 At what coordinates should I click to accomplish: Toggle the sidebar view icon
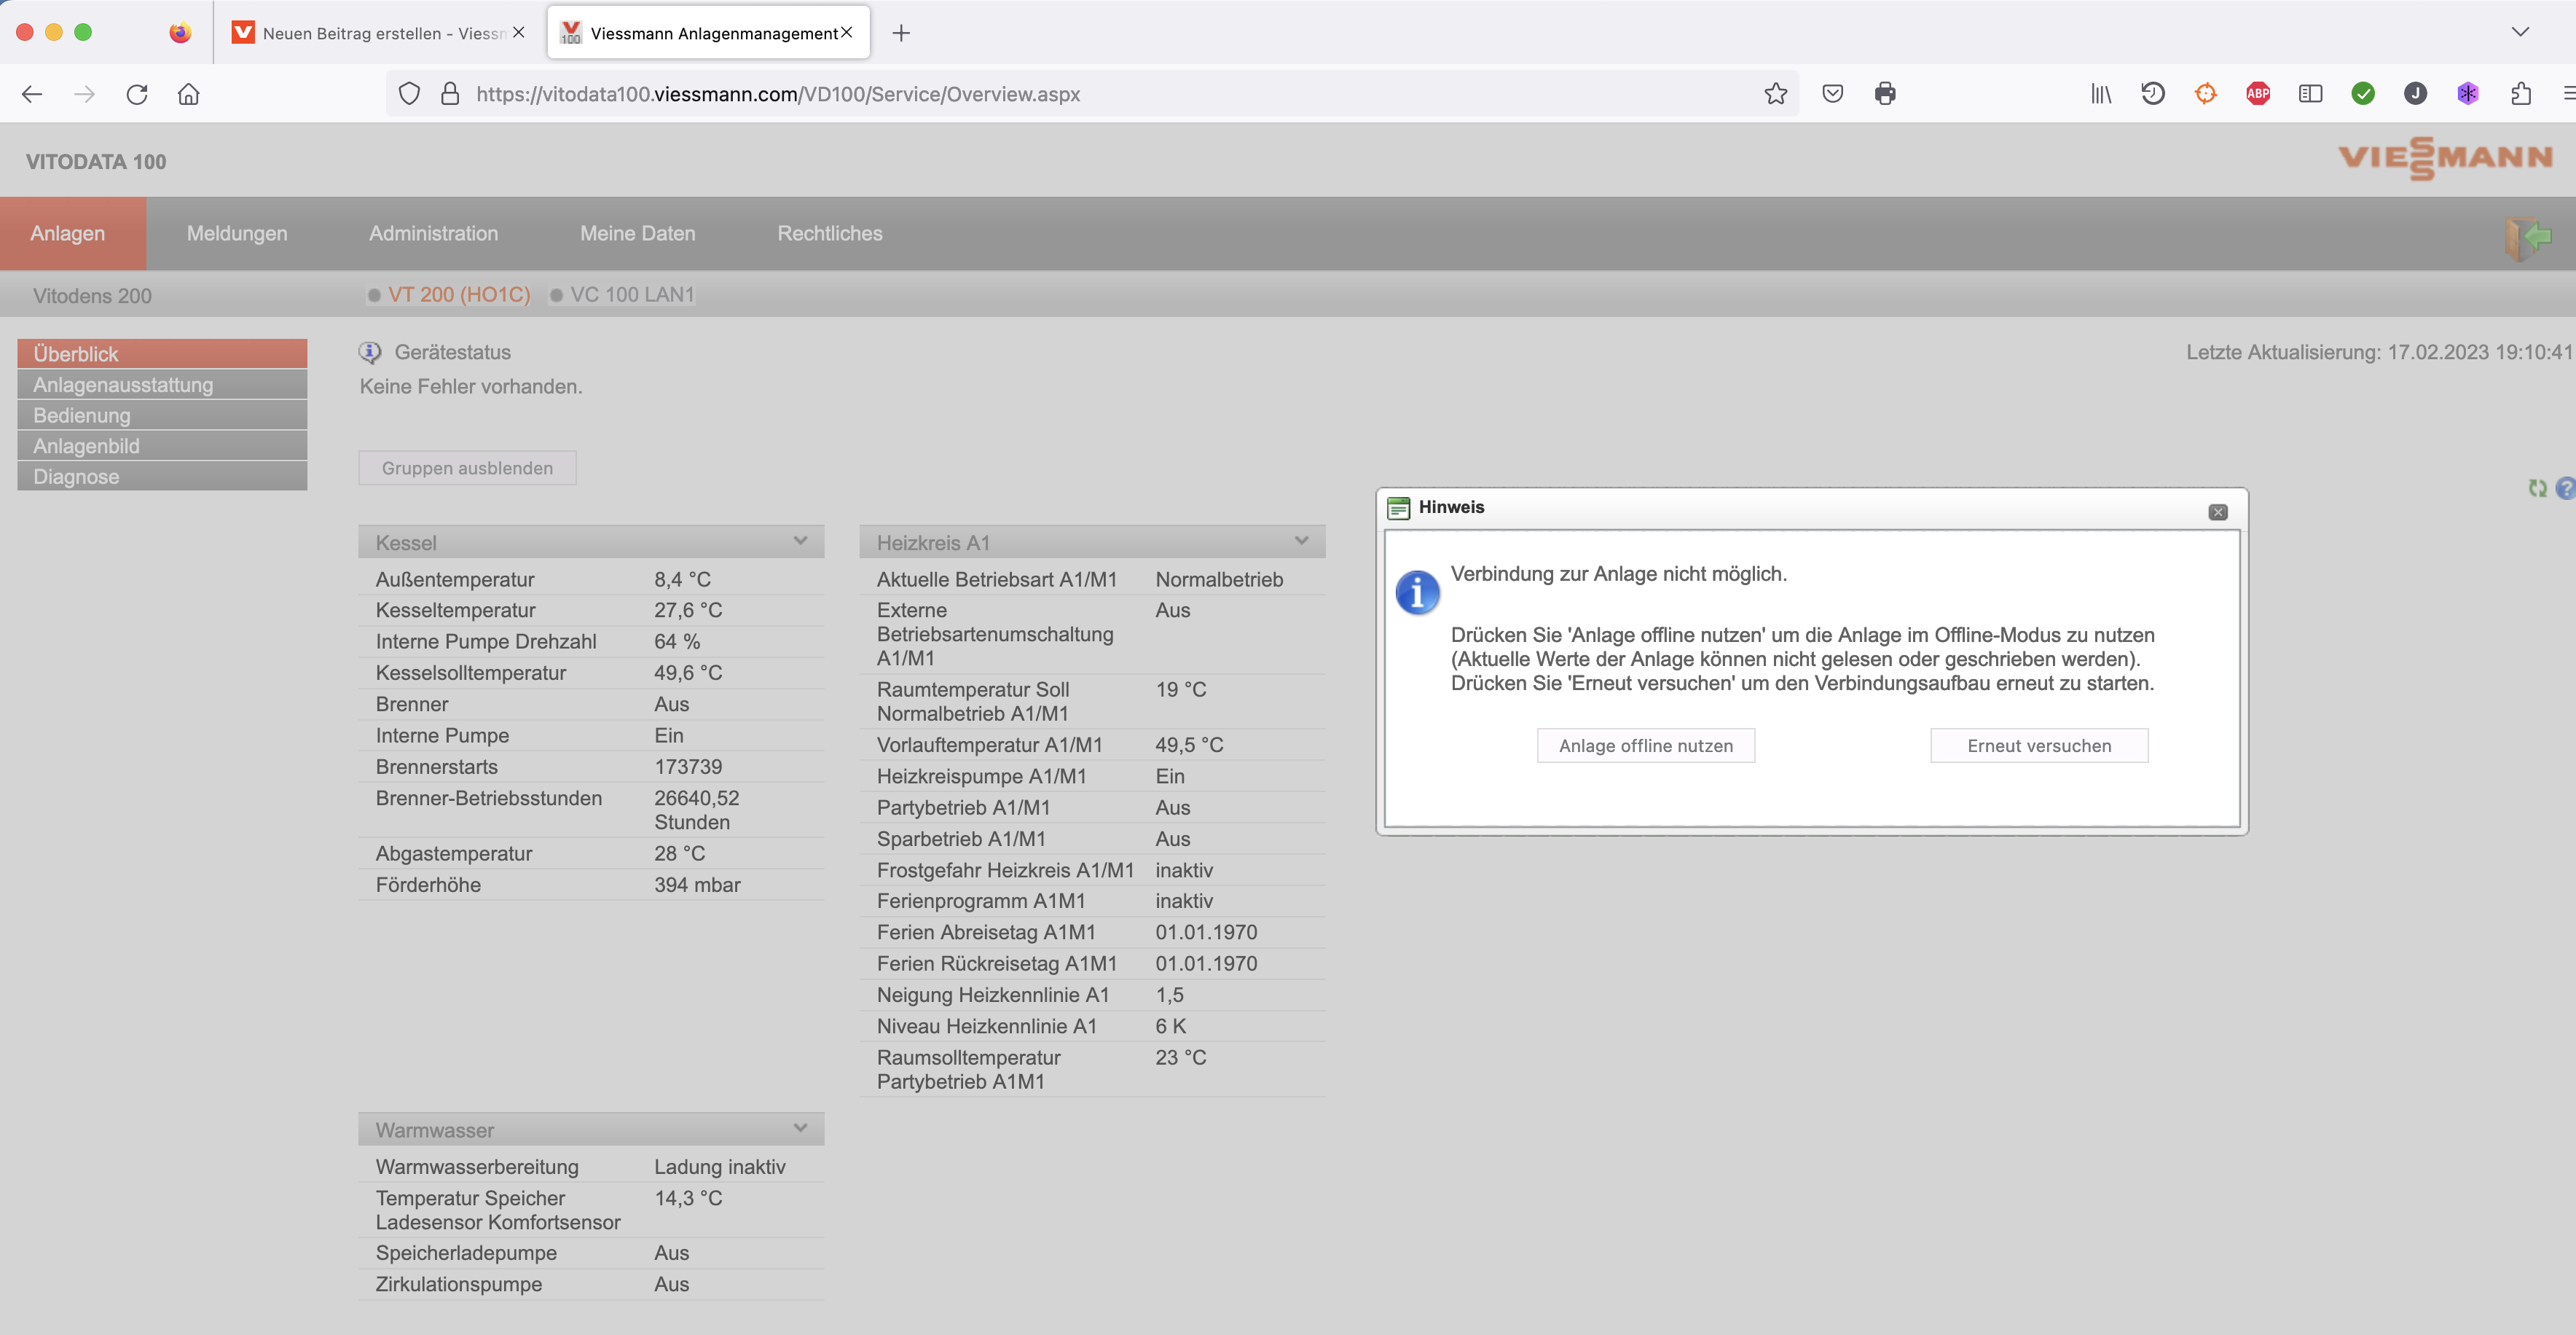tap(2310, 94)
